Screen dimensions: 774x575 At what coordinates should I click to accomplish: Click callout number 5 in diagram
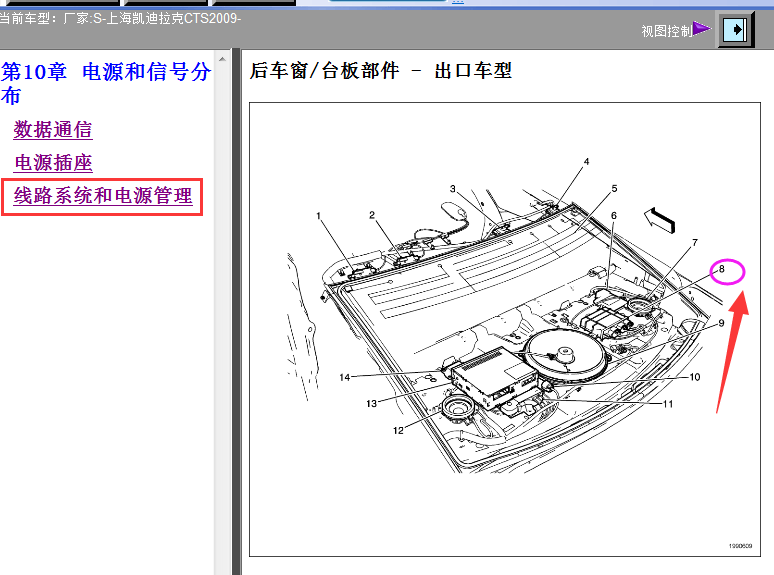[x=614, y=189]
